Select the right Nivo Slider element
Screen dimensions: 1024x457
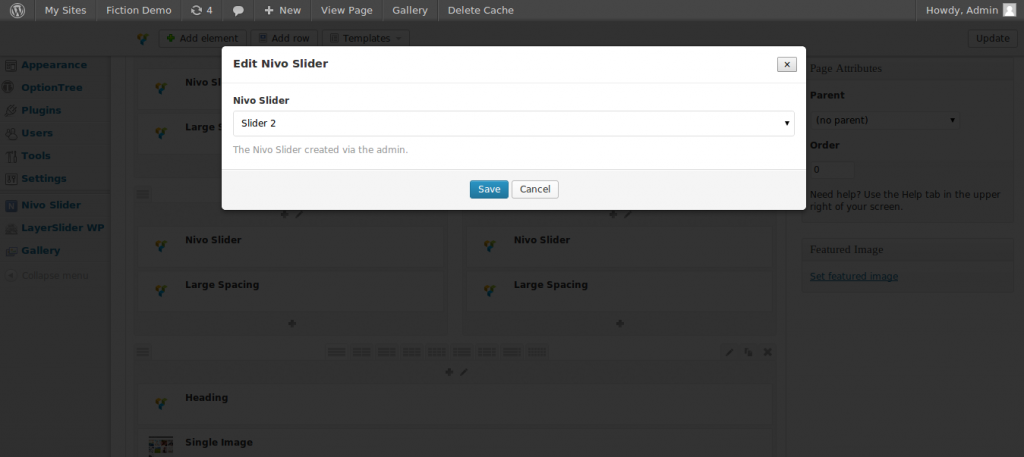618,247
